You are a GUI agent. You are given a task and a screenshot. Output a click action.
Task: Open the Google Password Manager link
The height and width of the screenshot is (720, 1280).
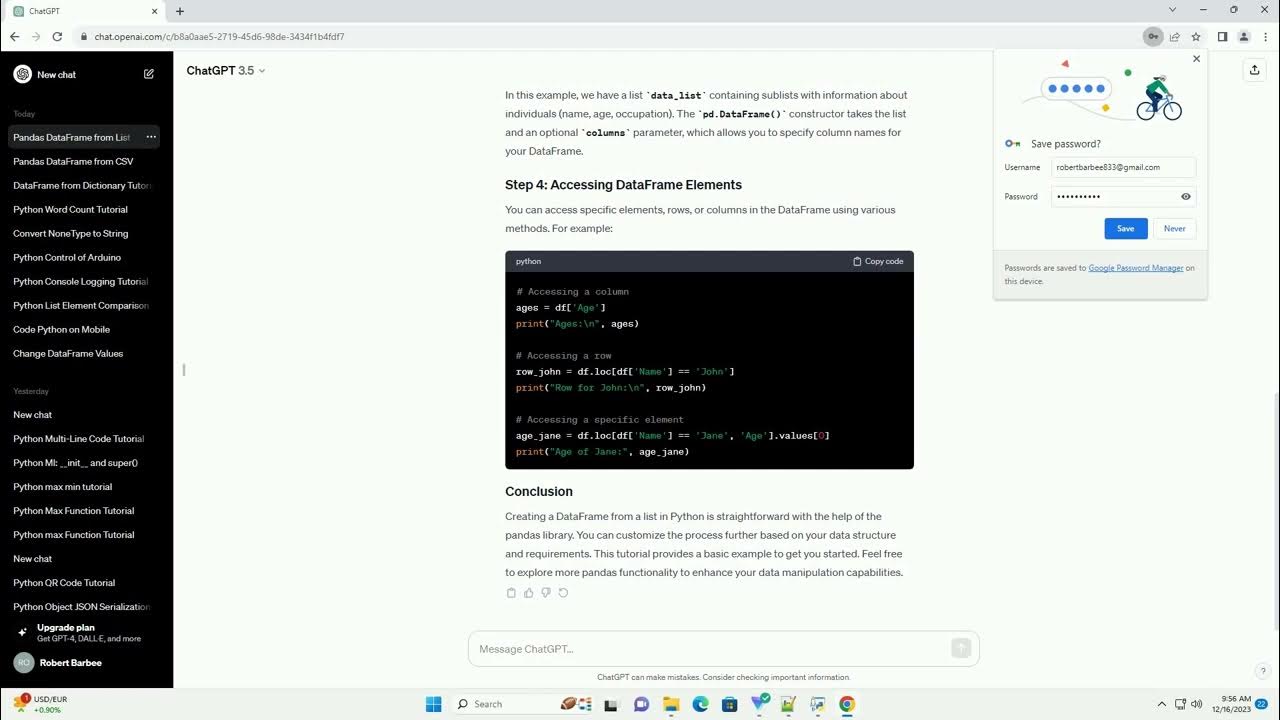[1136, 268]
